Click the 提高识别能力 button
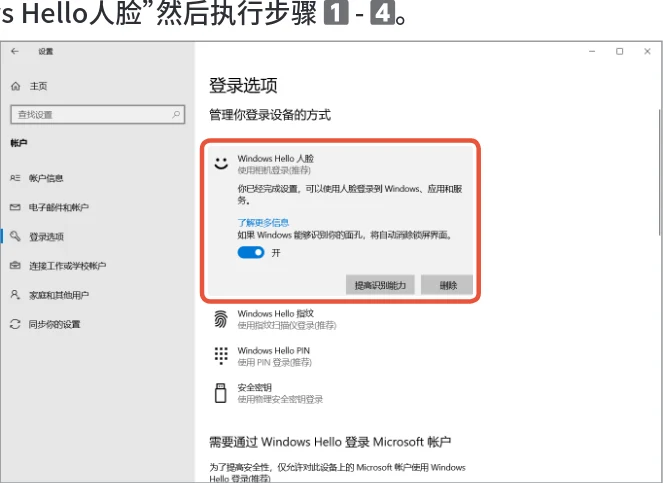 (x=380, y=285)
